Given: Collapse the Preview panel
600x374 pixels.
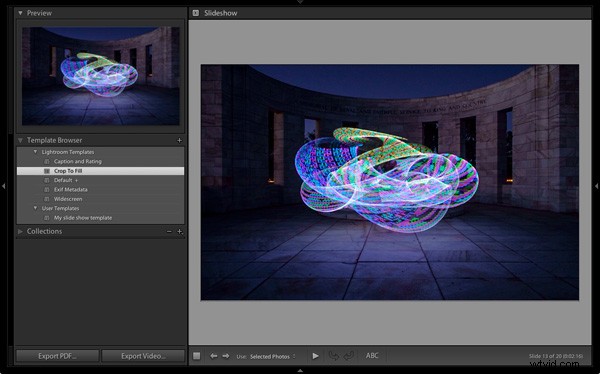Looking at the screenshot, I should click(x=20, y=13).
